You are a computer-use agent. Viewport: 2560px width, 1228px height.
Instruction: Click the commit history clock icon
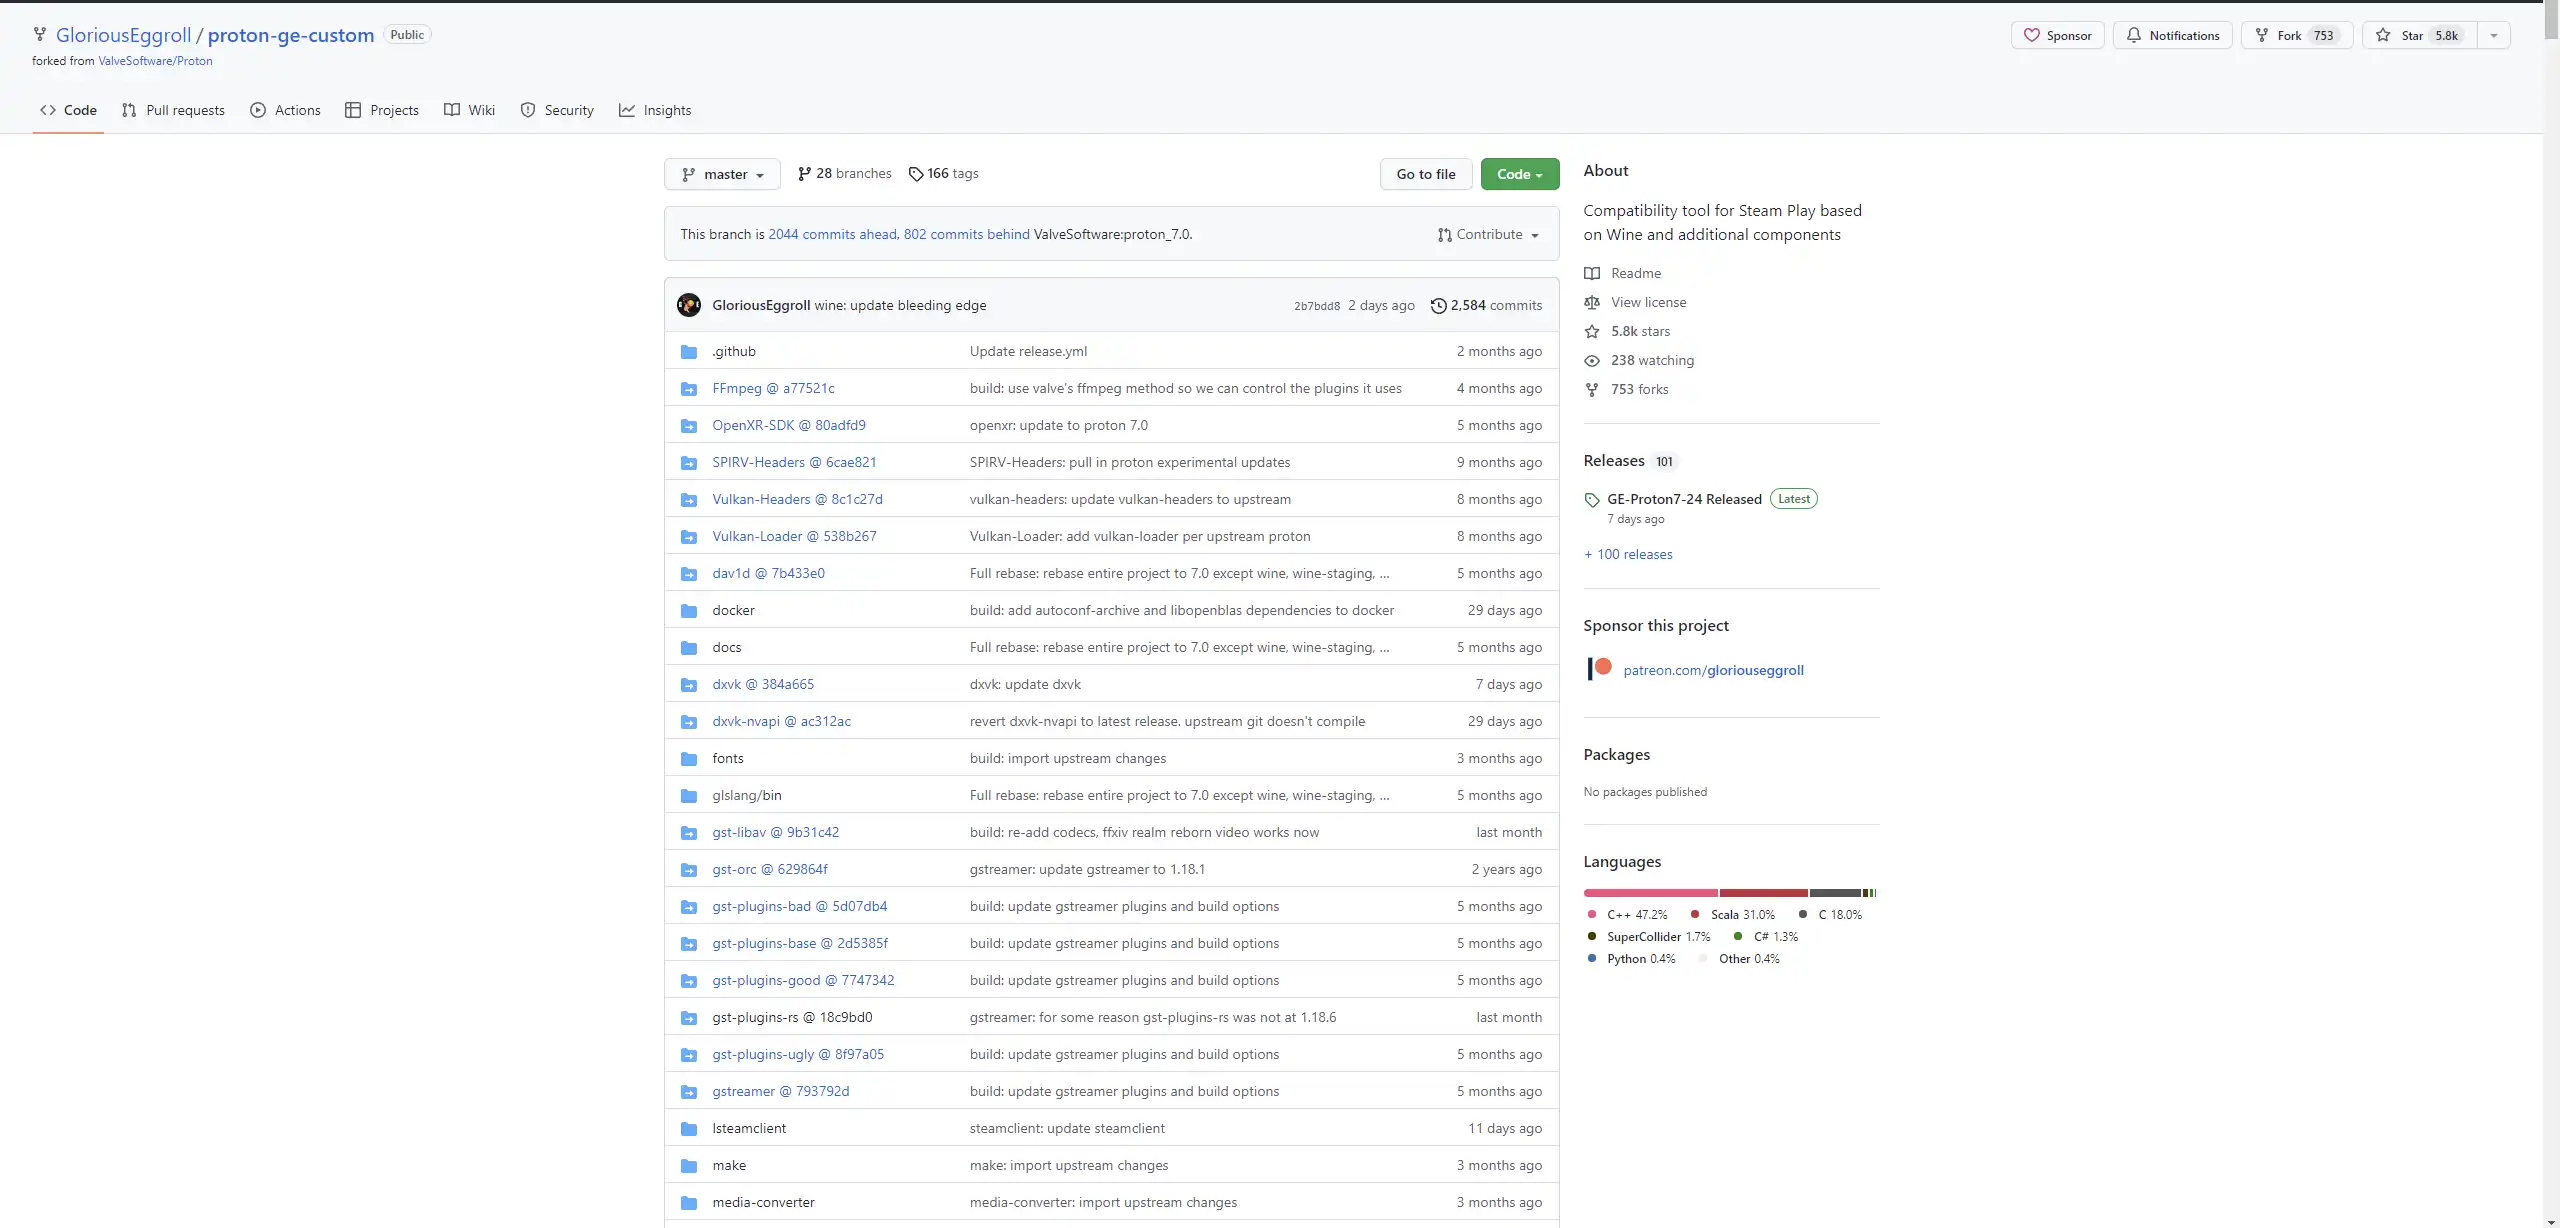click(x=1438, y=305)
